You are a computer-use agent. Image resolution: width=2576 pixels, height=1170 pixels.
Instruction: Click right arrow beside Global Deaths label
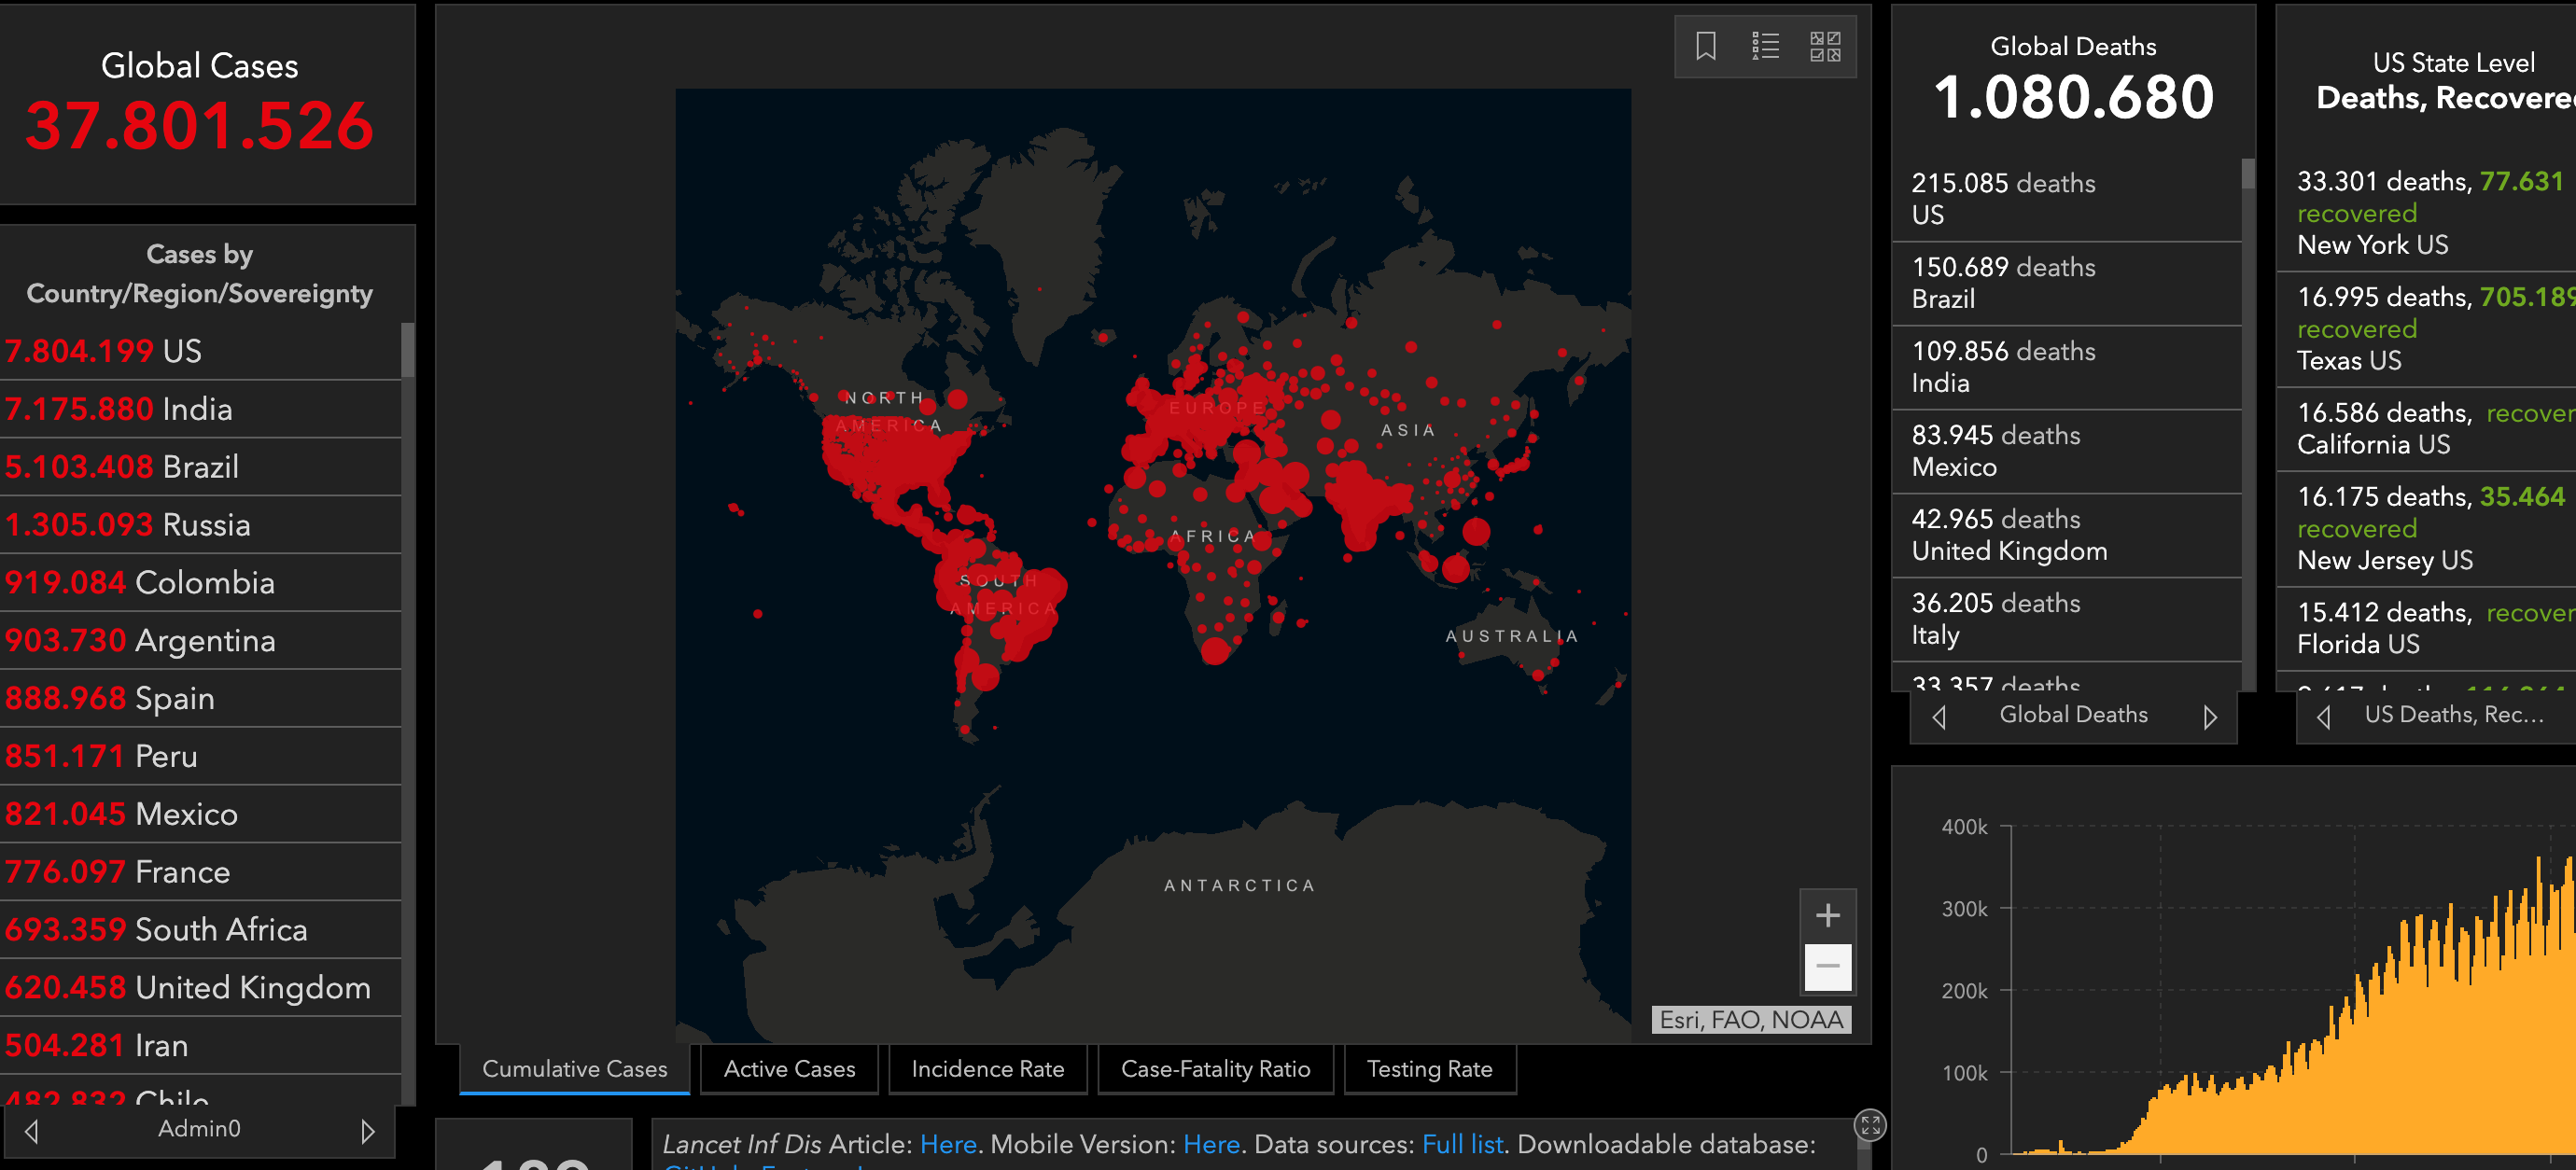(x=2210, y=716)
